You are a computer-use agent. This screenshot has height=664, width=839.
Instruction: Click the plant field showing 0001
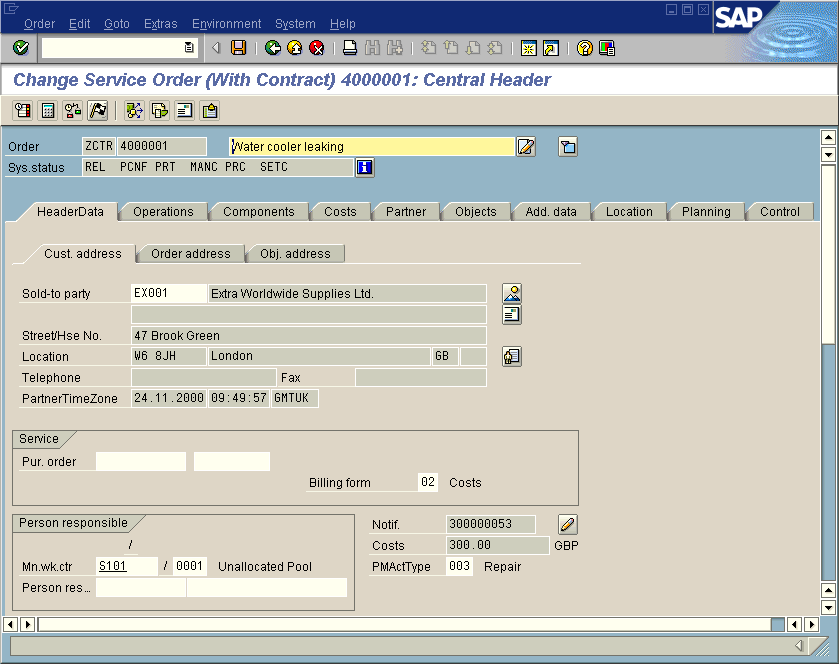[190, 566]
